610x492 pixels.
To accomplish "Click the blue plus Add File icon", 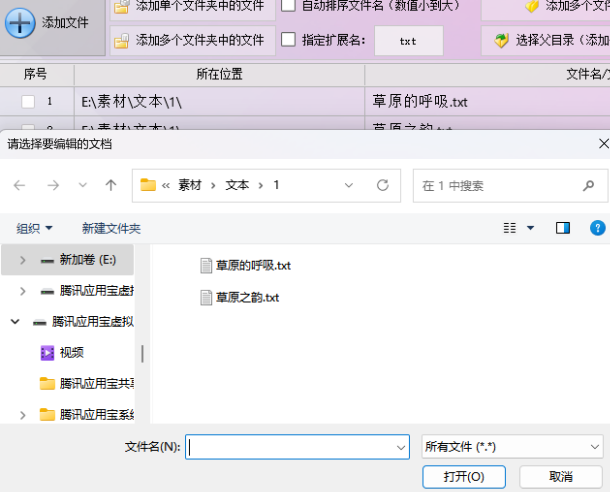I will coord(20,22).
